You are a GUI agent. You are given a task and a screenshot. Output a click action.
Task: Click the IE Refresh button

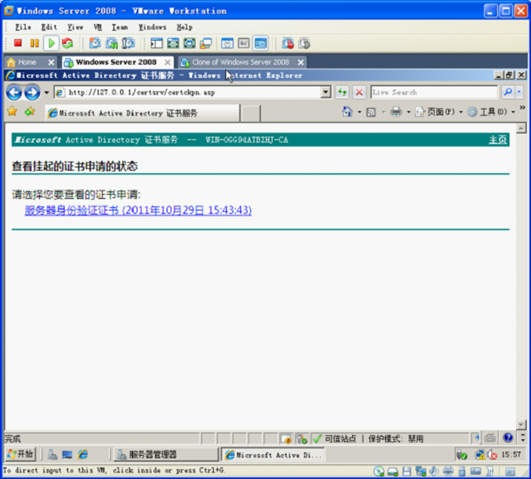[342, 92]
